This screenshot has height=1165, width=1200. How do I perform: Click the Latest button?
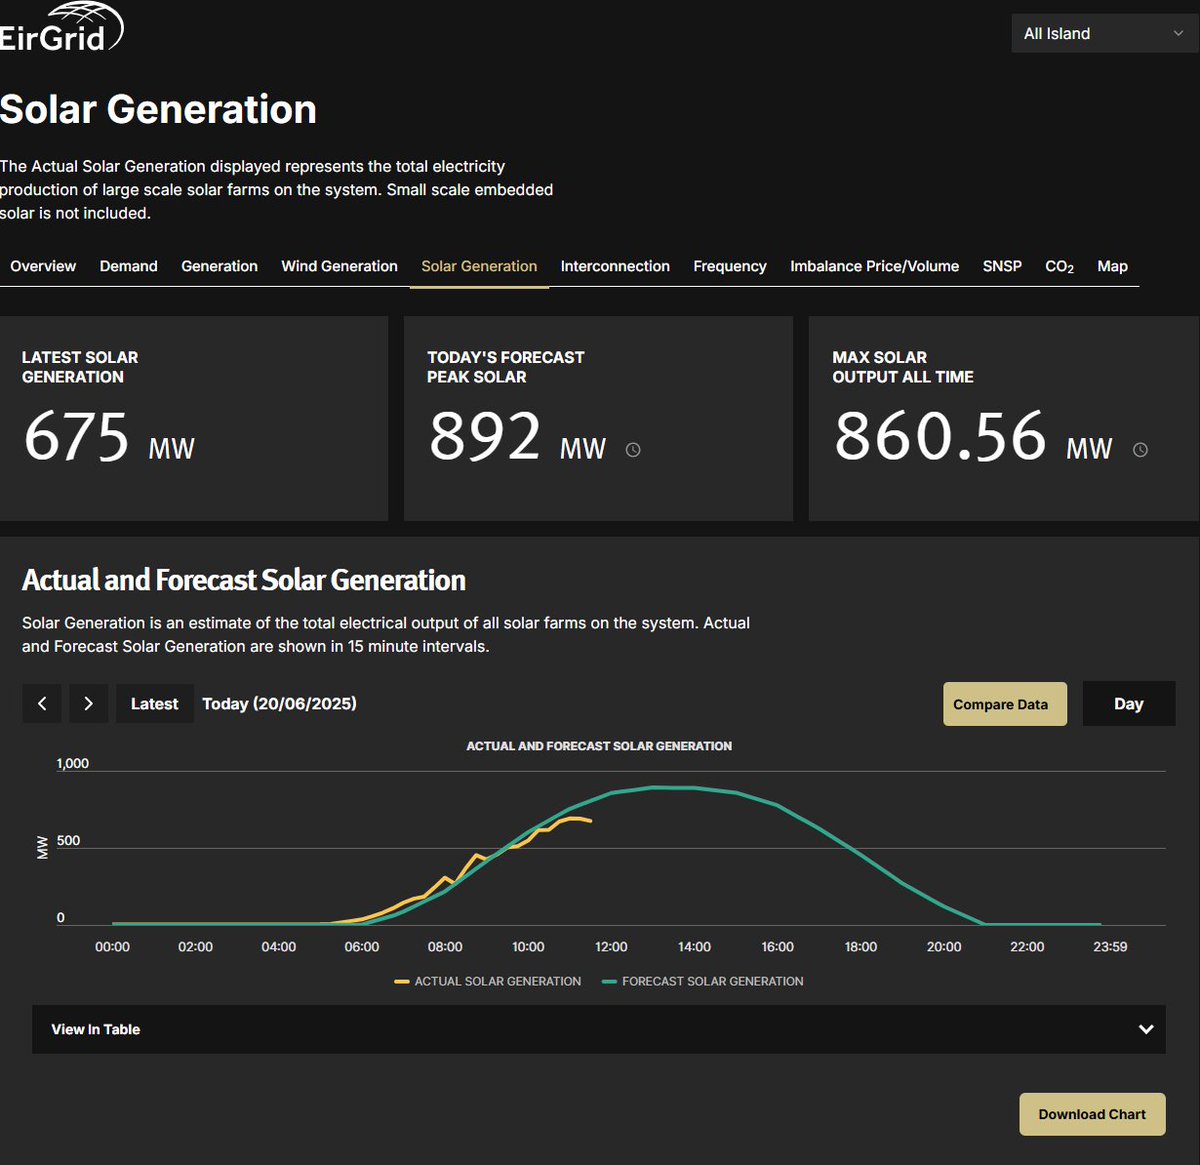point(155,704)
